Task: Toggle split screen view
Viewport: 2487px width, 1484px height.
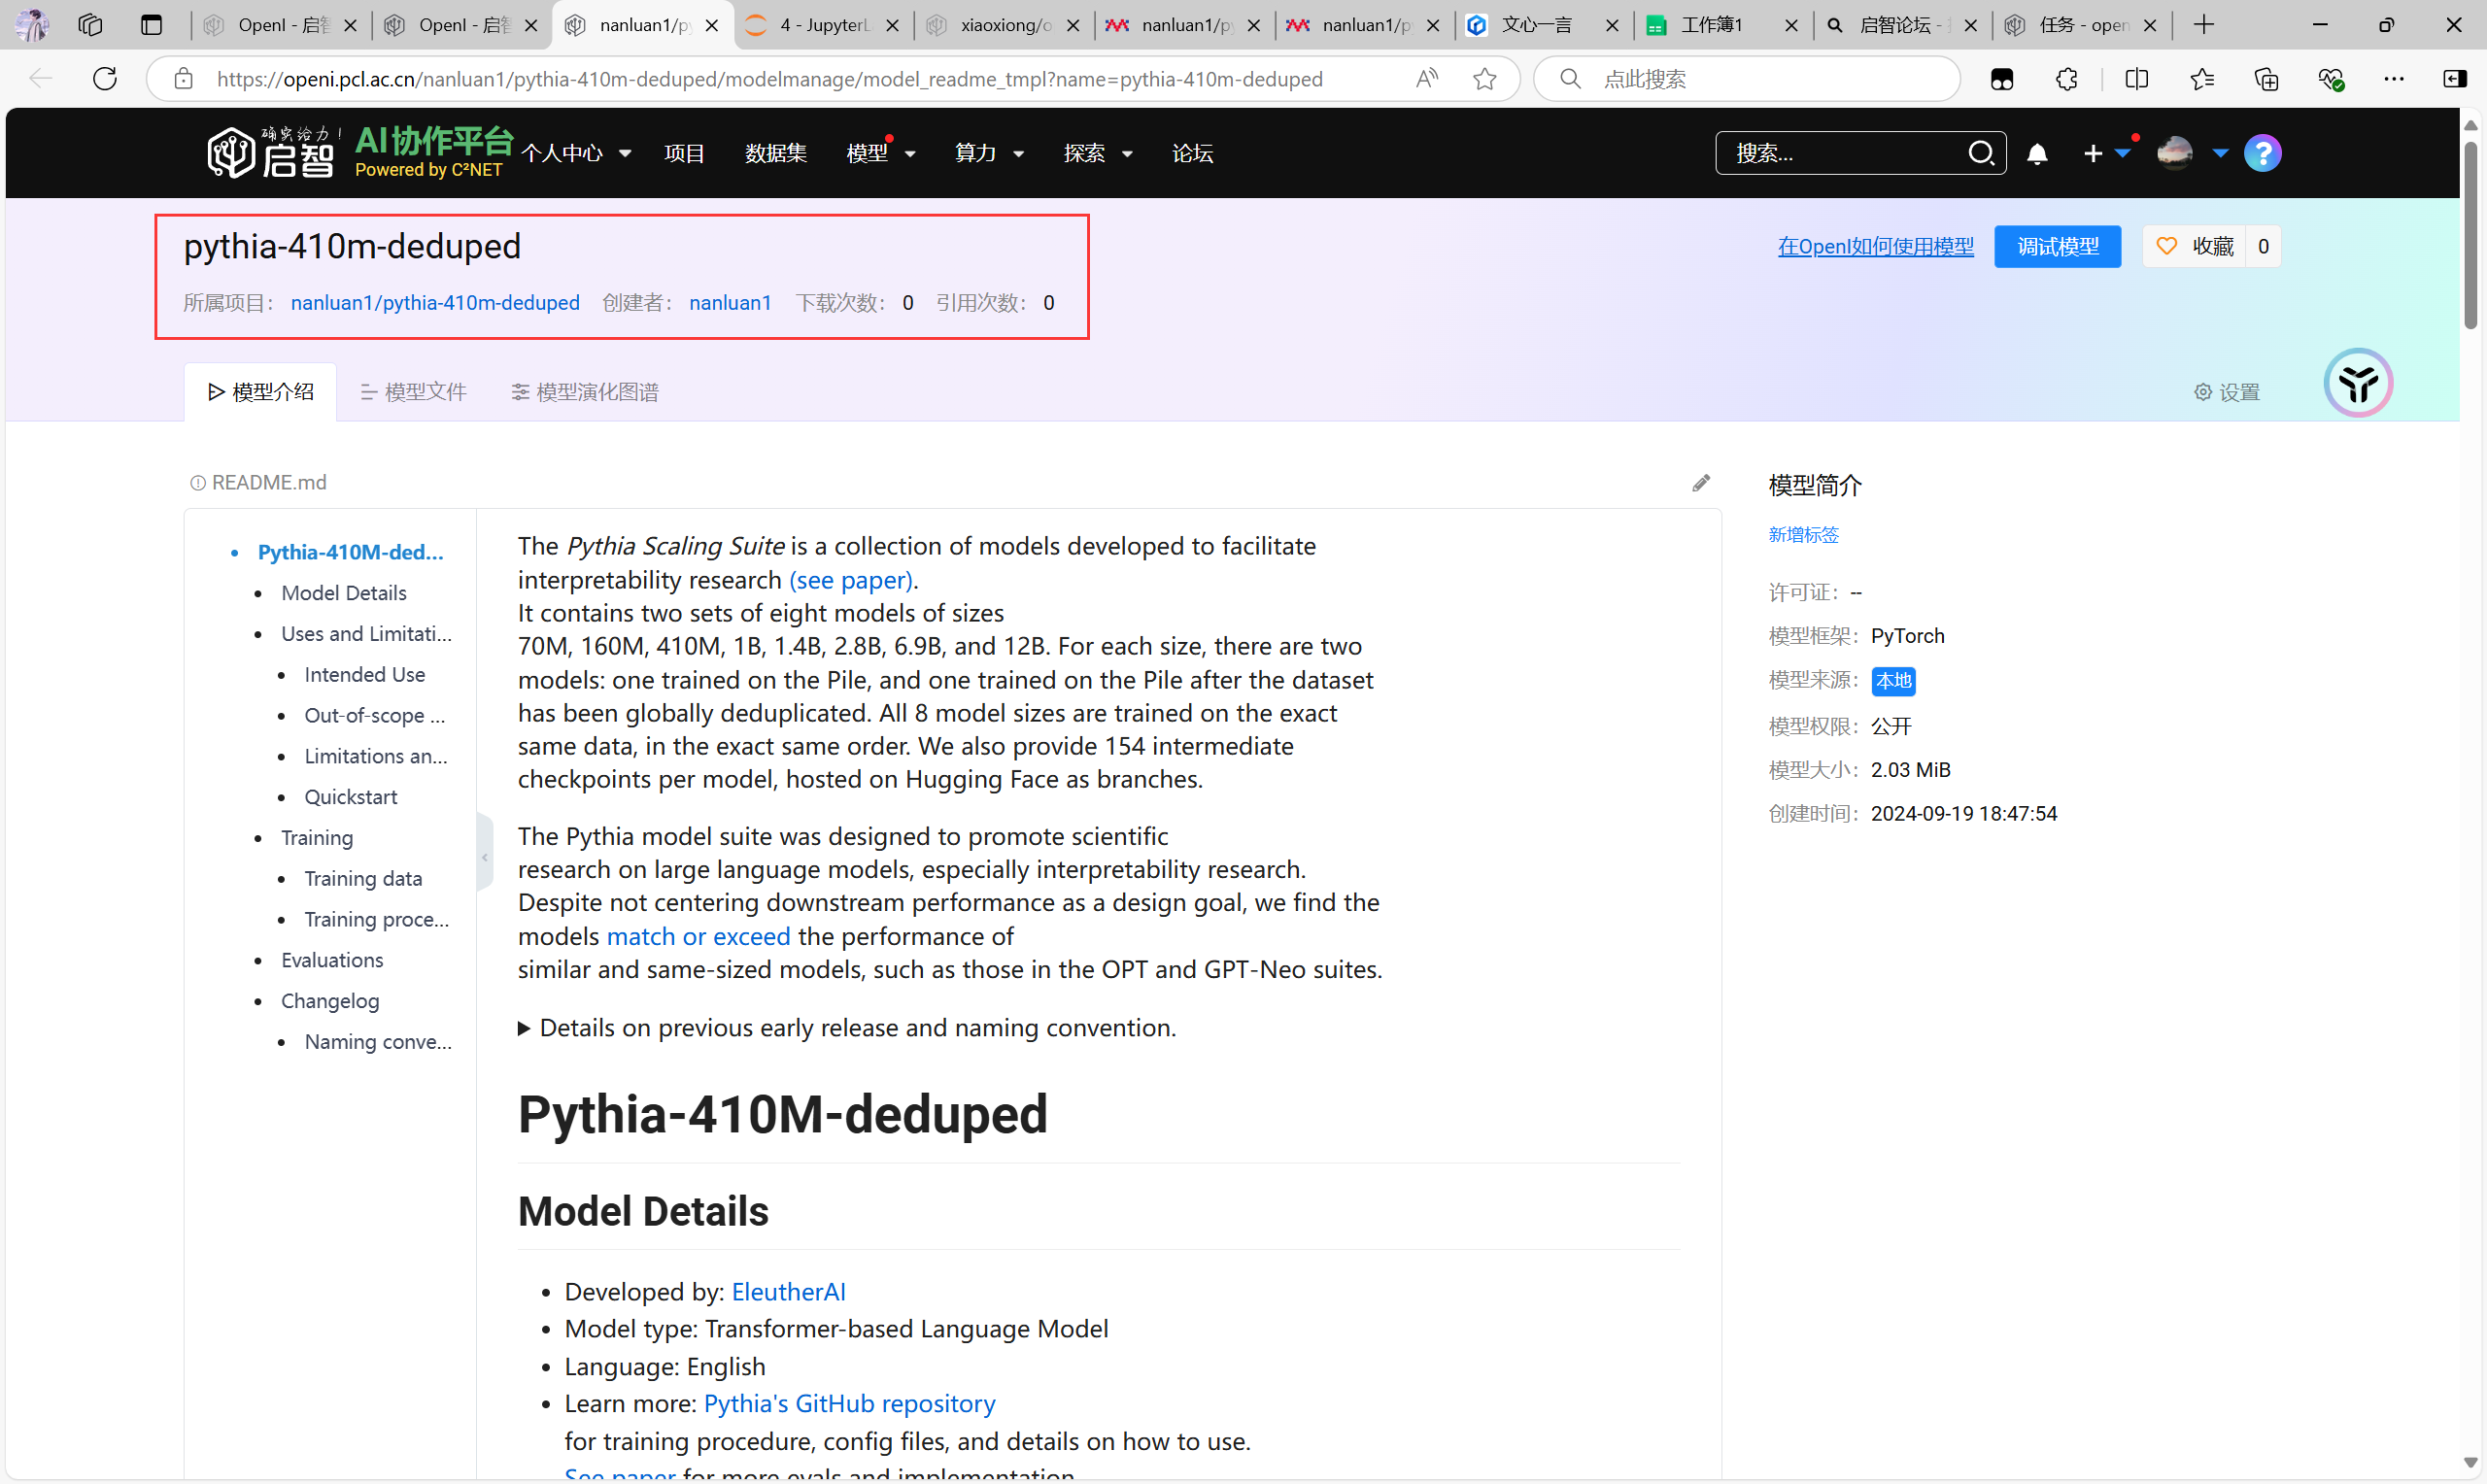Action: pos(2137,79)
